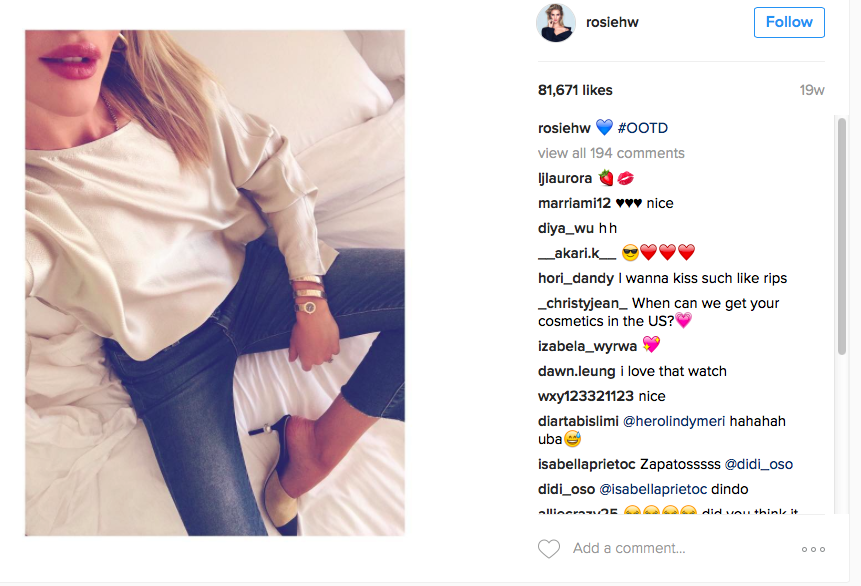Open the @herolindymeri mention link
The image size is (861, 586).
[674, 421]
